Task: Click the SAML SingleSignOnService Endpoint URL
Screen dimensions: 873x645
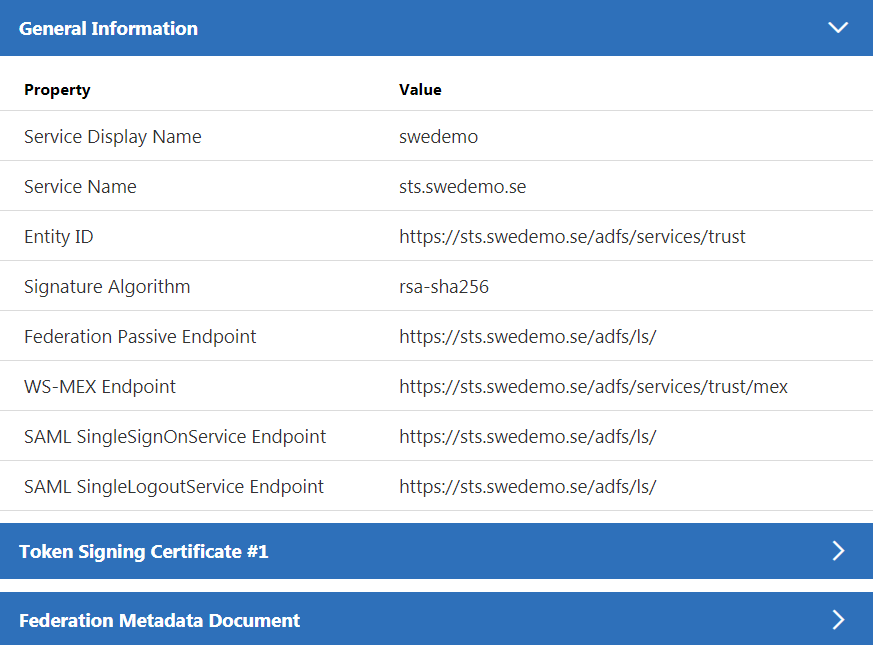Action: [x=527, y=437]
